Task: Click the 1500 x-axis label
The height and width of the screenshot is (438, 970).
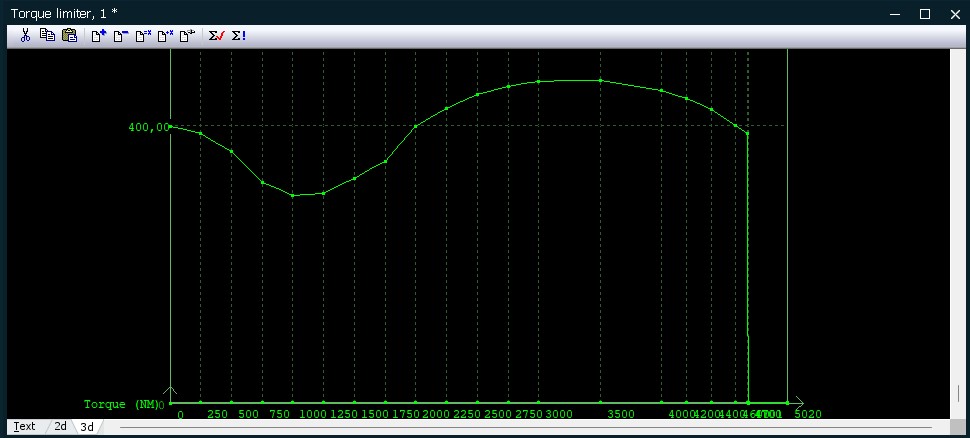Action: tap(374, 414)
